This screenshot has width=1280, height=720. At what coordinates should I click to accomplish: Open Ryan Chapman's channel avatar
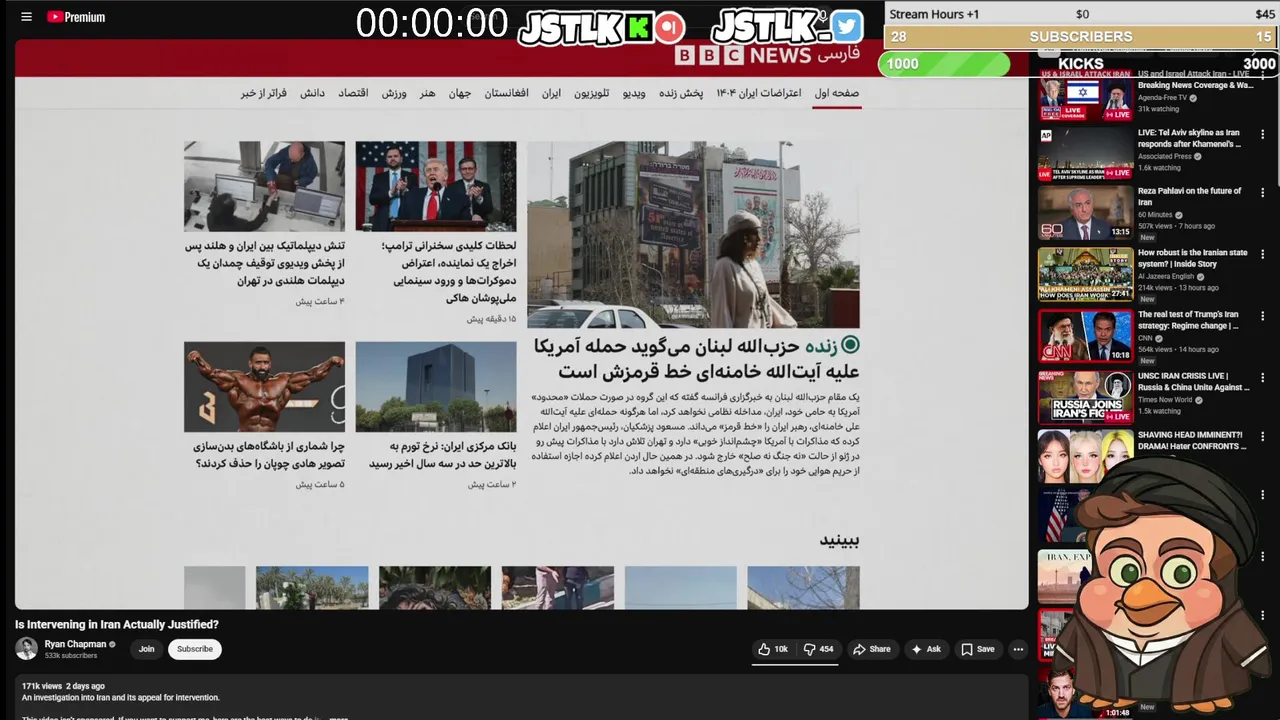26,648
